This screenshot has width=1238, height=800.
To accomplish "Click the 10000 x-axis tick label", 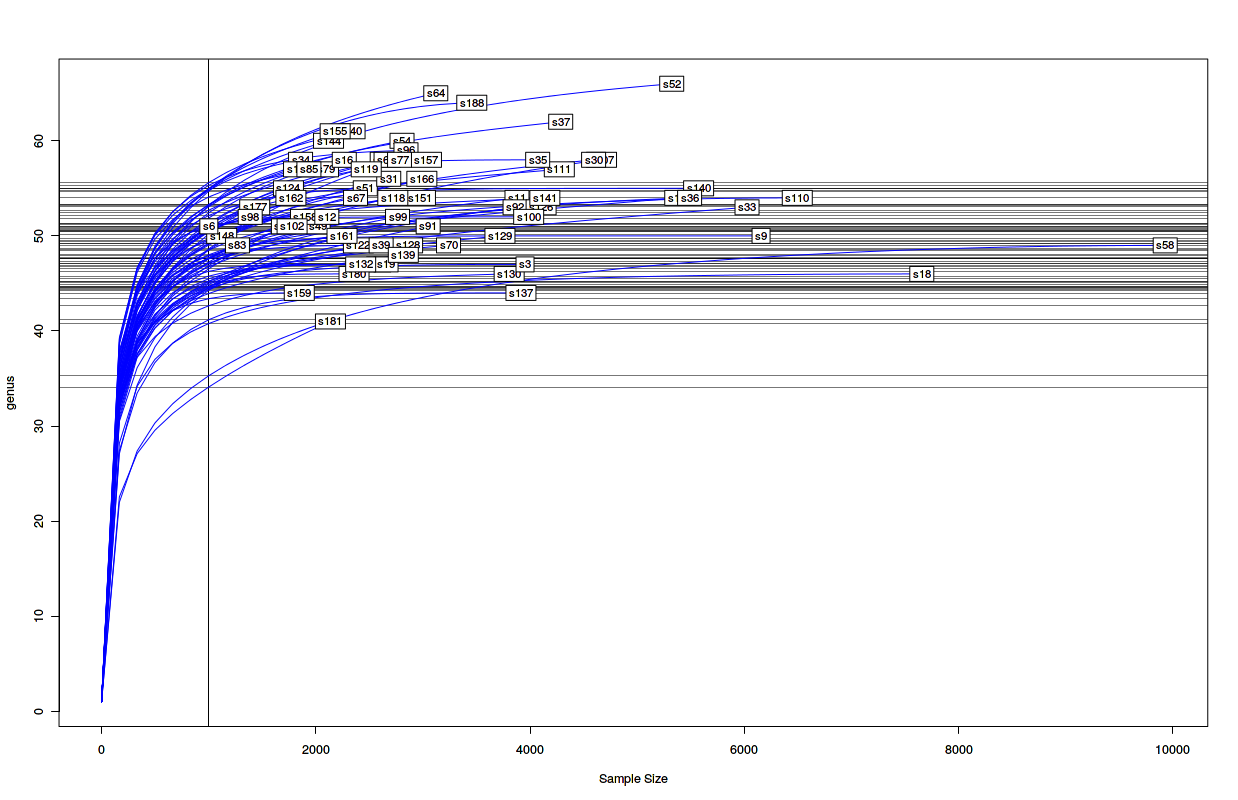I will [x=1172, y=749].
